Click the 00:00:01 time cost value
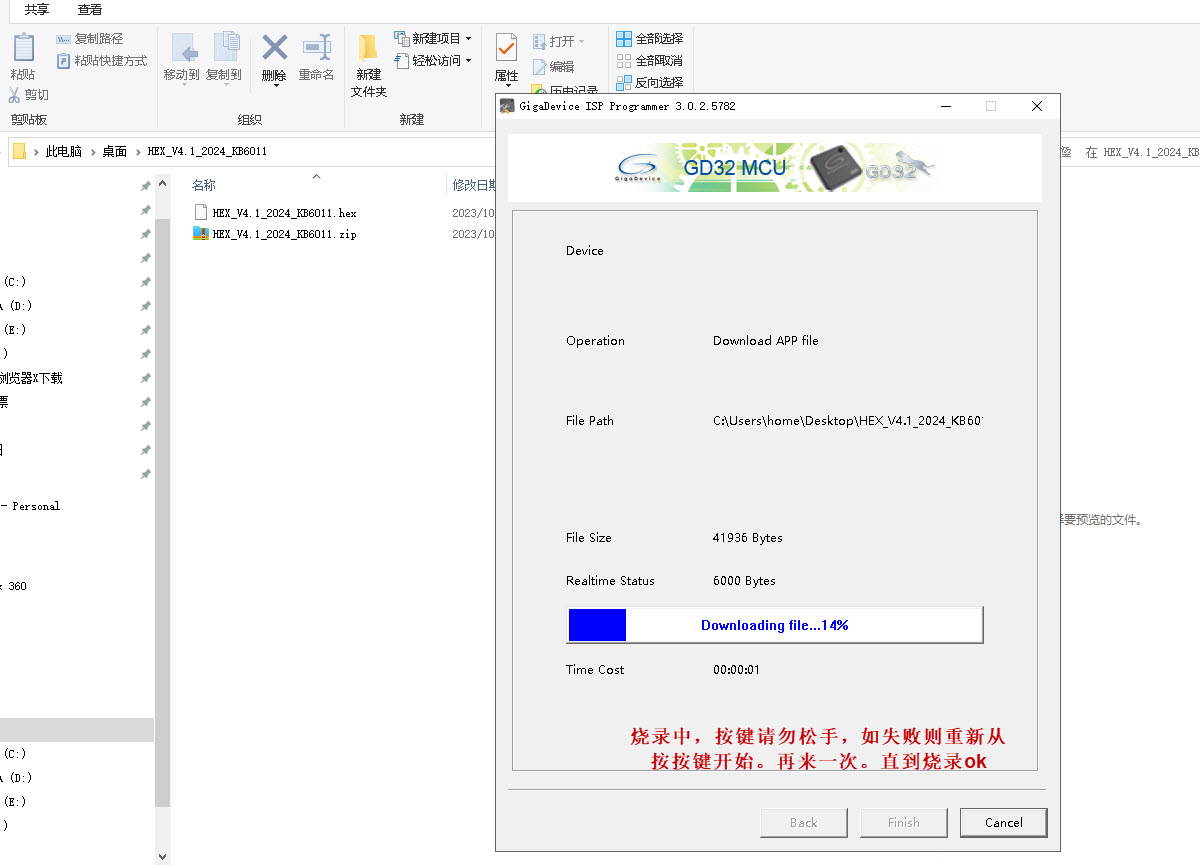The image size is (1200, 868). pyautogui.click(x=736, y=670)
